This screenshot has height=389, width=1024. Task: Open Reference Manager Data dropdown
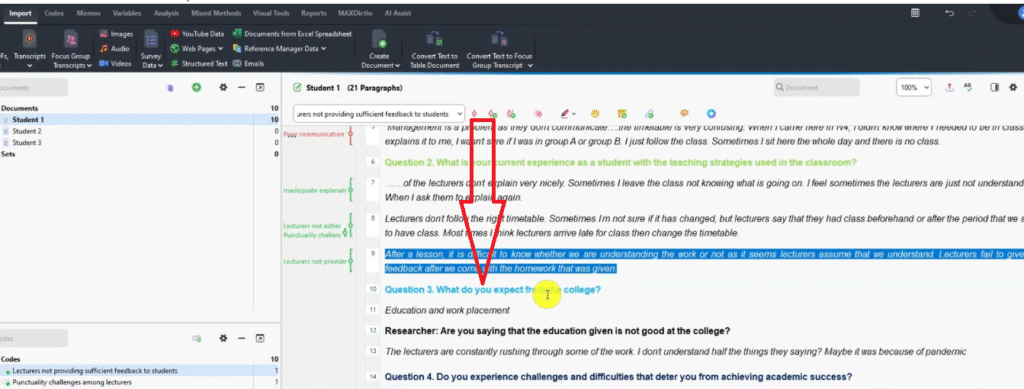[280, 48]
